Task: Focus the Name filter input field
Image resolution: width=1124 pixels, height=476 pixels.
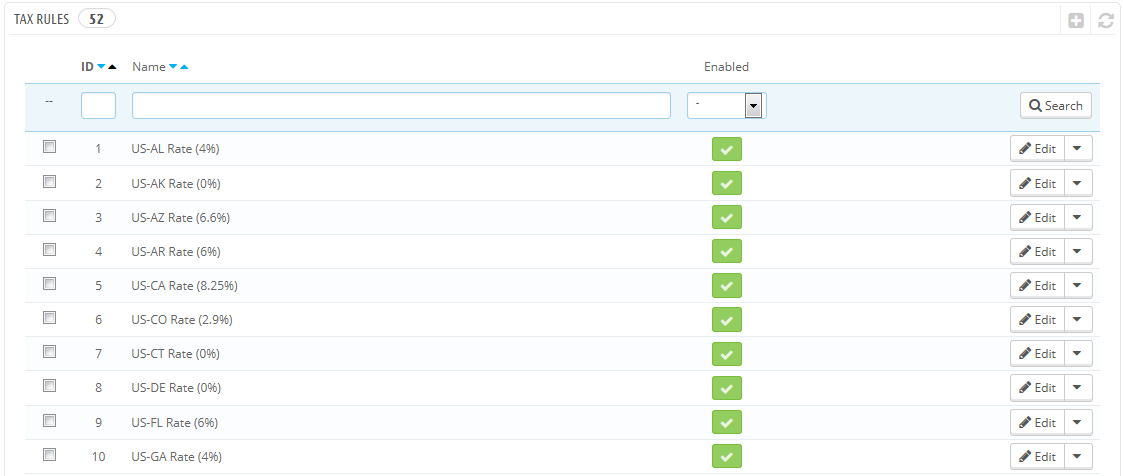Action: (401, 105)
